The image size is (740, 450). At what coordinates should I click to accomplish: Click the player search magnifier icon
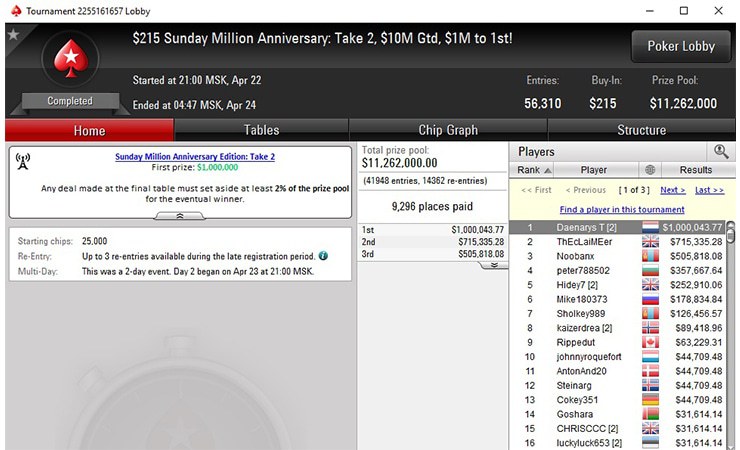(720, 151)
